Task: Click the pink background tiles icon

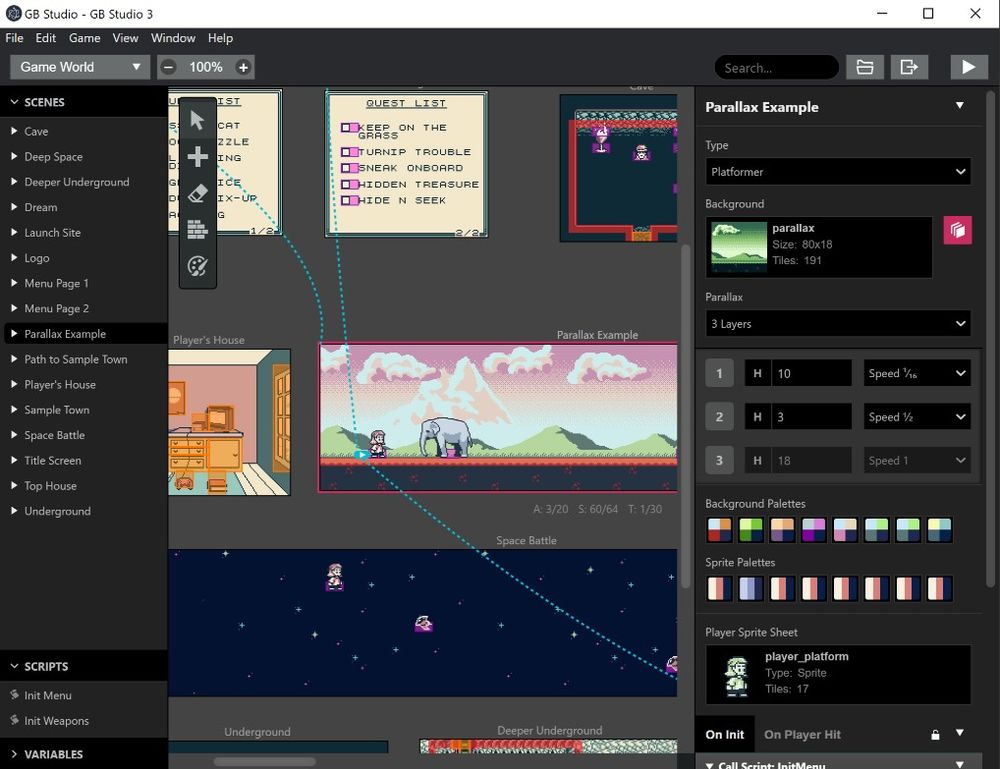Action: point(958,230)
